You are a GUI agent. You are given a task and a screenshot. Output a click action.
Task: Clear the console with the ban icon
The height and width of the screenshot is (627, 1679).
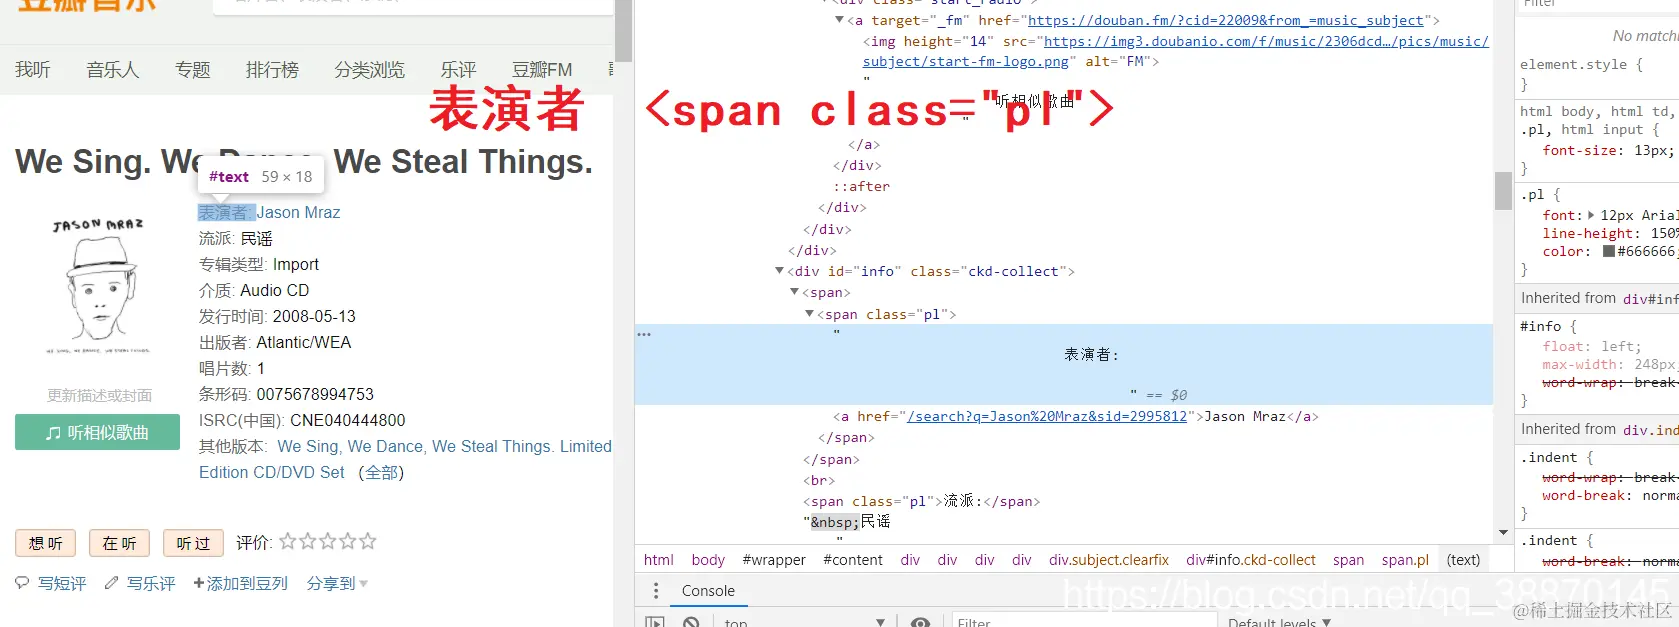(x=691, y=623)
